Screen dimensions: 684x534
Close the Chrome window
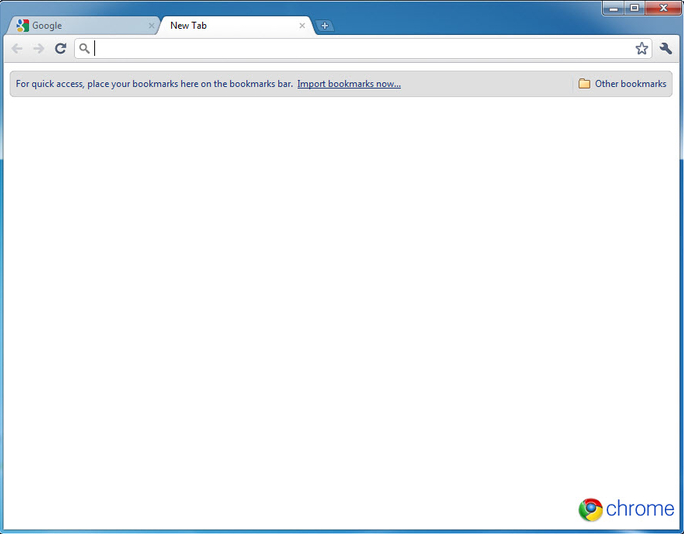(663, 8)
